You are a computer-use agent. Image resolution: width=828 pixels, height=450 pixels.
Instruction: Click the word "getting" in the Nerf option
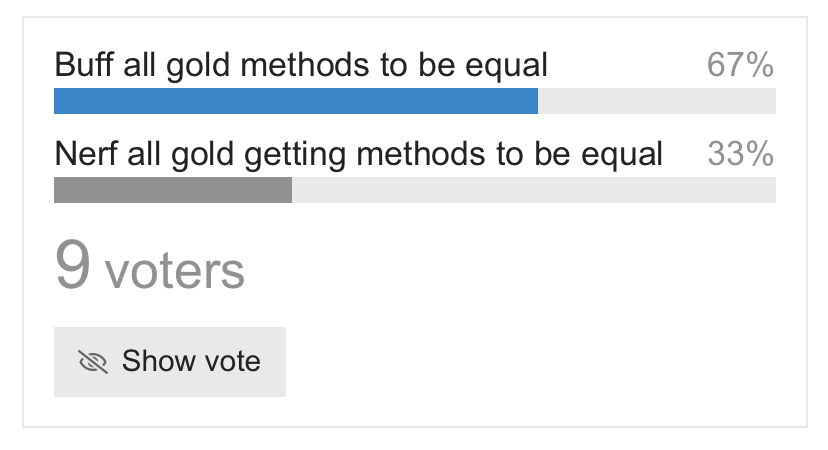(295, 155)
